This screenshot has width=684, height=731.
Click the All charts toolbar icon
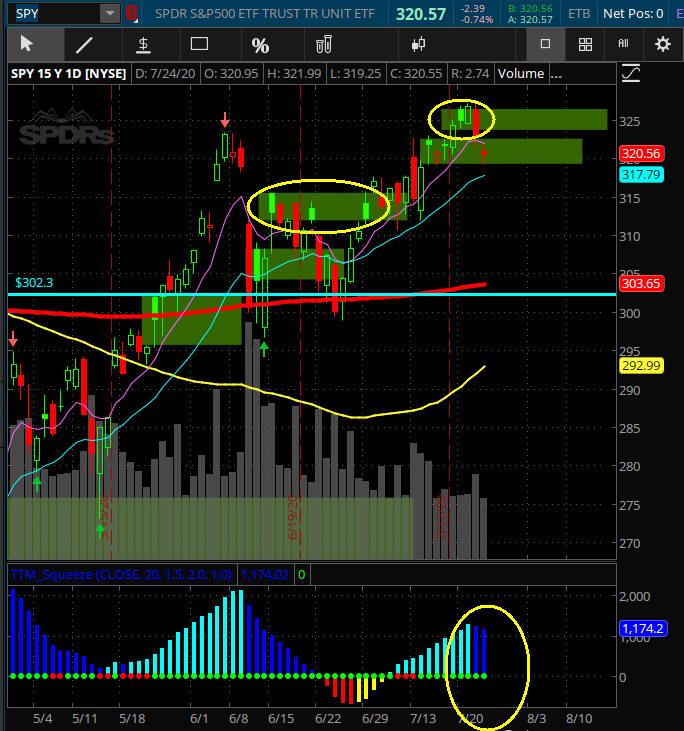pyautogui.click(x=623, y=43)
